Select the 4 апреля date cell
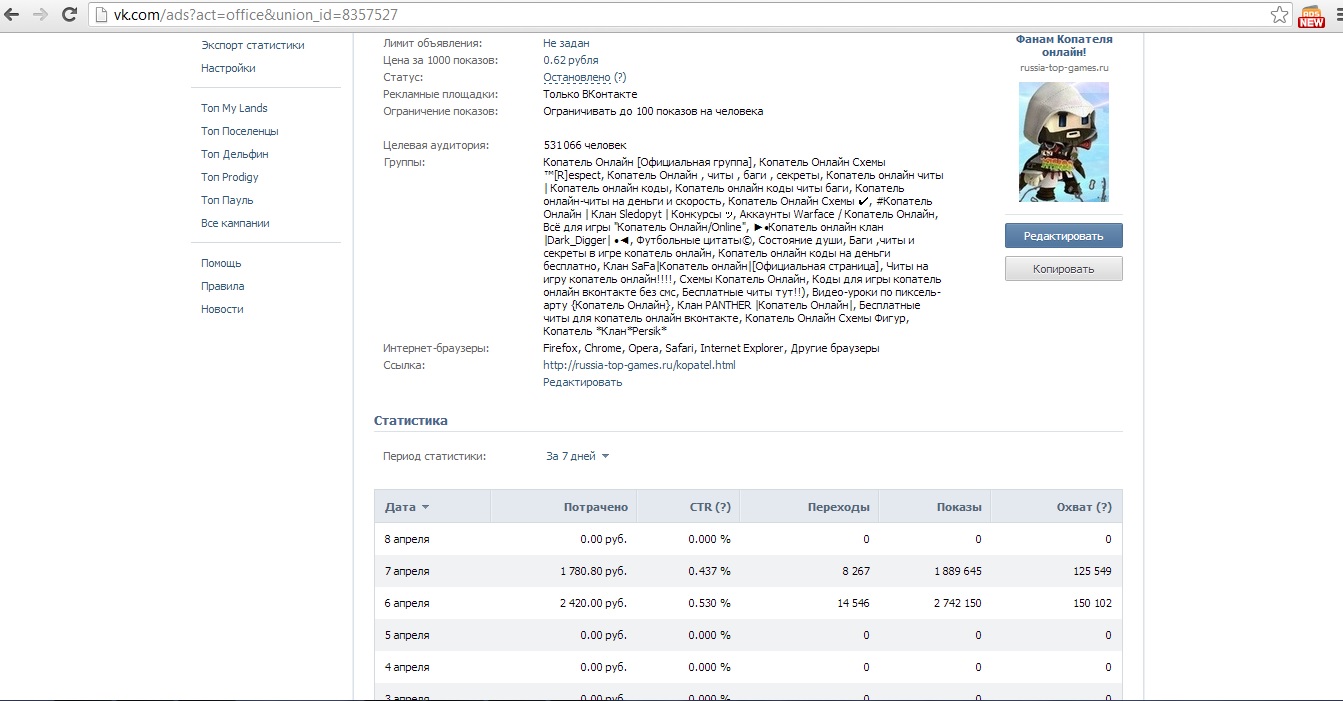 (407, 667)
